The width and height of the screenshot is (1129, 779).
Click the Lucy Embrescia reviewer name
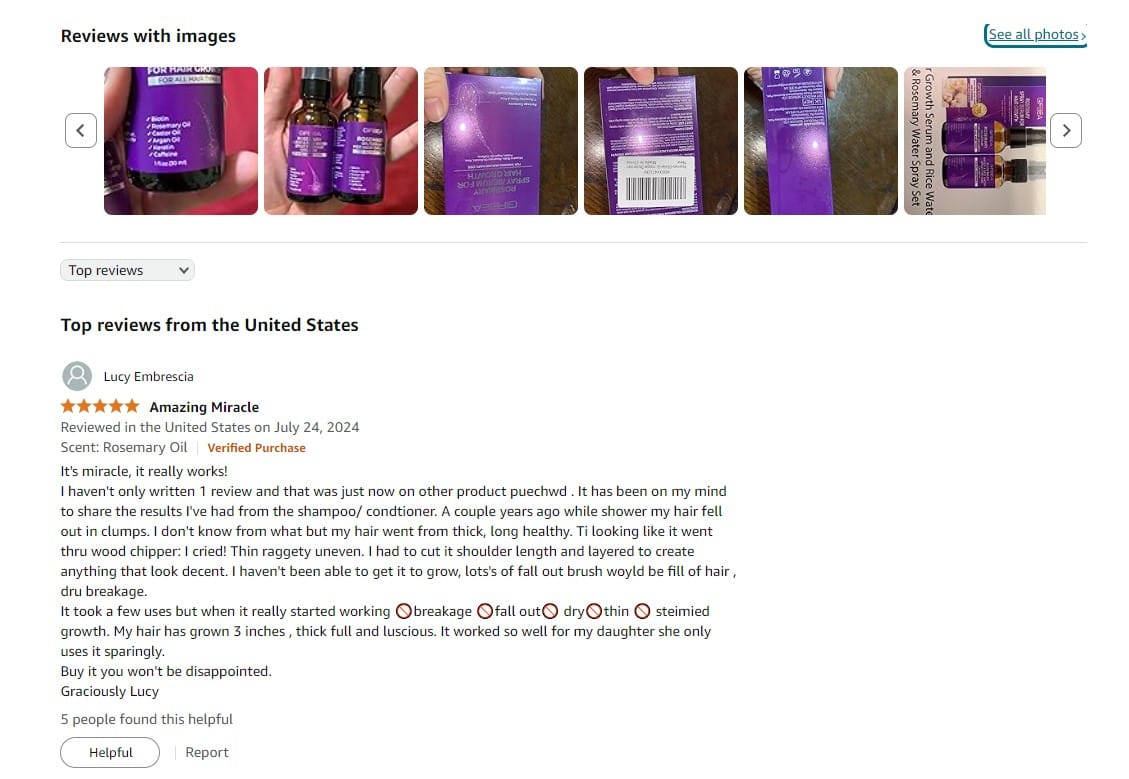tap(148, 377)
